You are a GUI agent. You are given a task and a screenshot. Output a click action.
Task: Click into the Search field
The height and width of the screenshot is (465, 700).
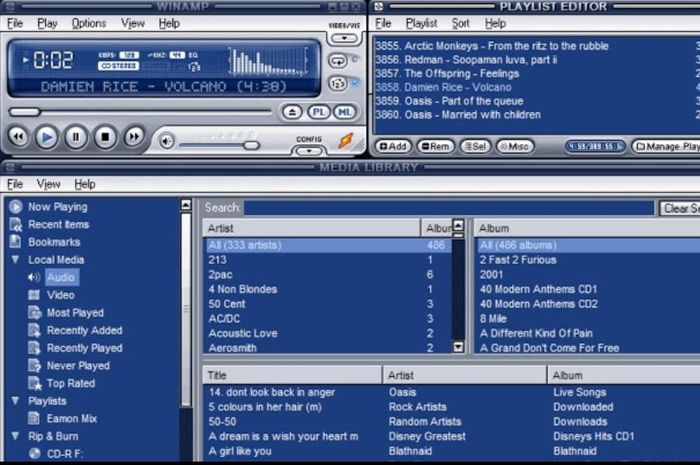[449, 208]
